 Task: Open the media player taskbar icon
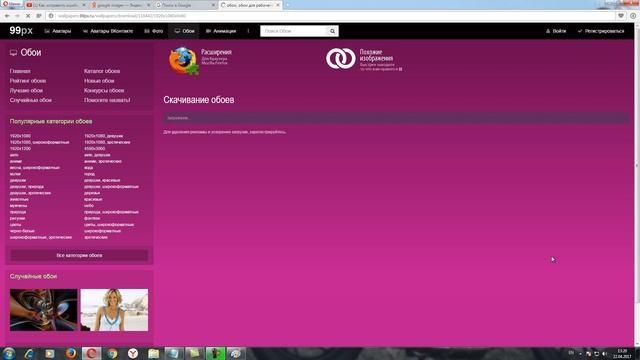(x=50, y=353)
